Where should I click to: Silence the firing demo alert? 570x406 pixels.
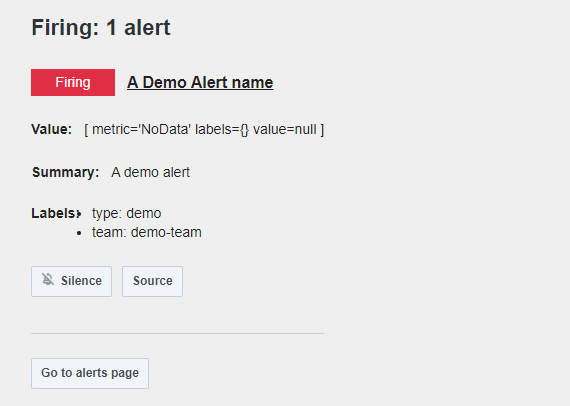click(x=71, y=281)
